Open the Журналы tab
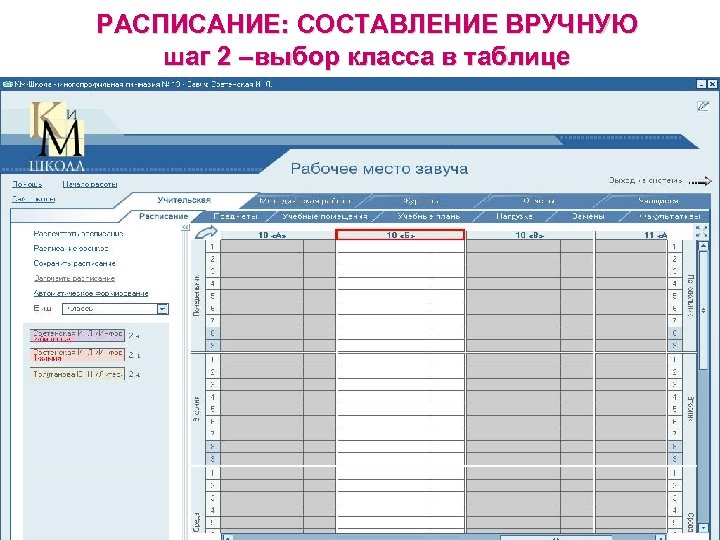The image size is (720, 540). pyautogui.click(x=420, y=201)
